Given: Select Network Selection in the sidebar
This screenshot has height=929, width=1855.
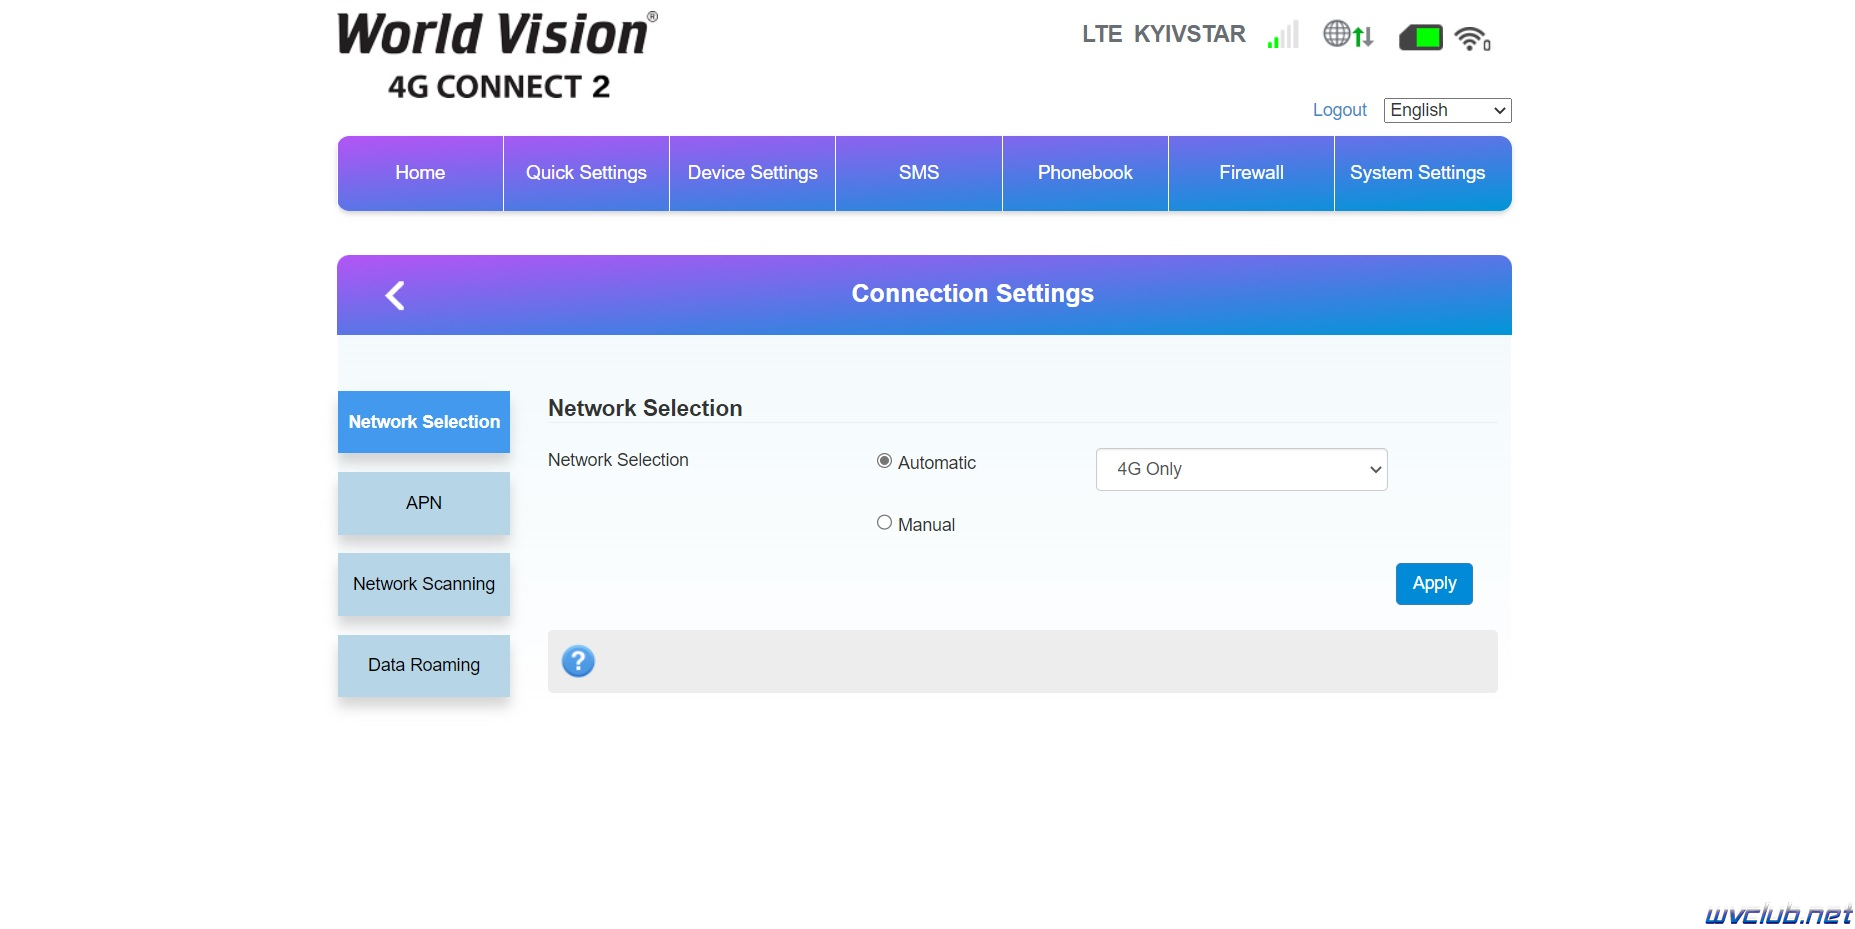Looking at the screenshot, I should pyautogui.click(x=424, y=422).
